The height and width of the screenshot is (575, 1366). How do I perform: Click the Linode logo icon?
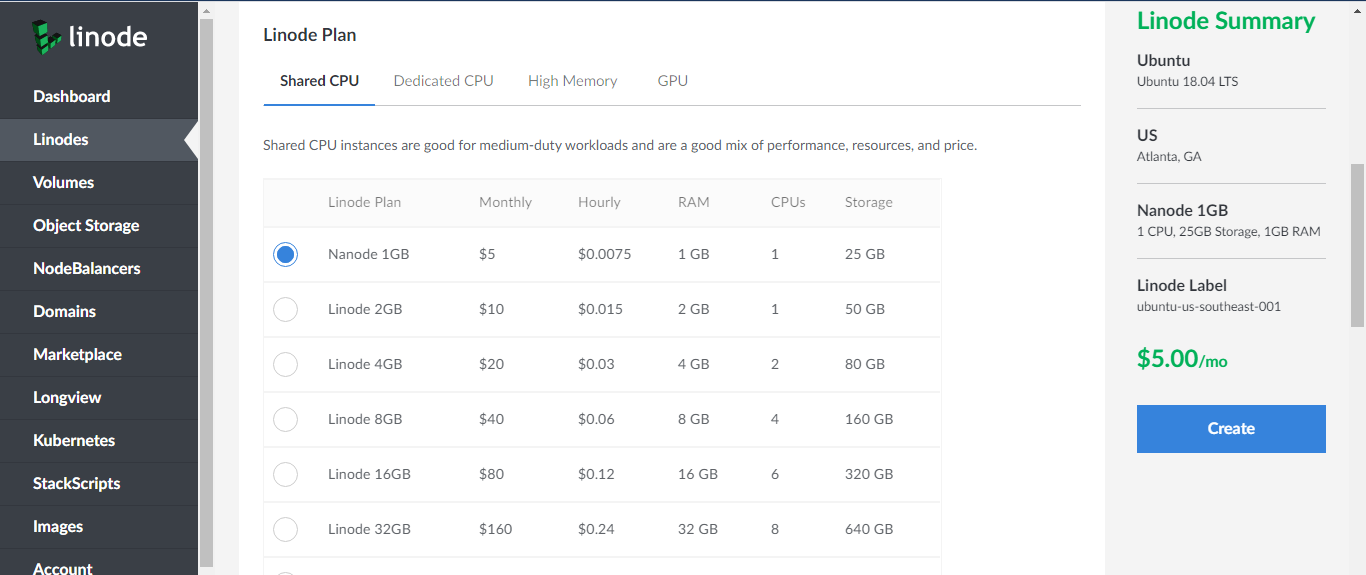point(47,37)
